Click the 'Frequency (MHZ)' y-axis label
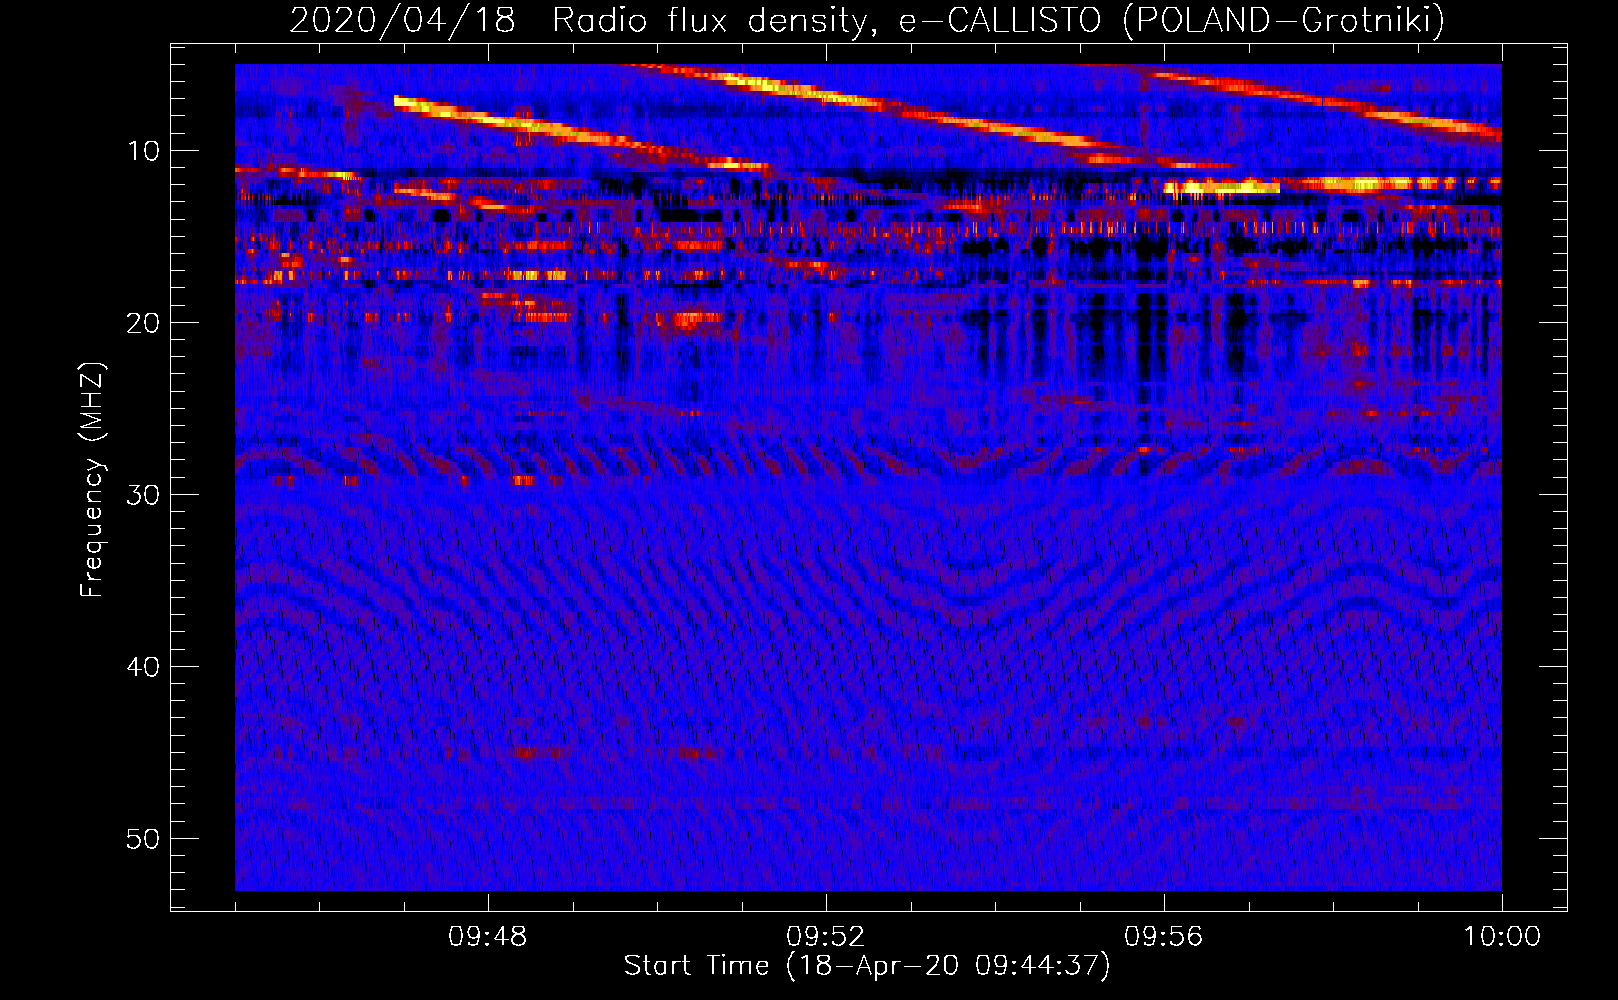Image resolution: width=1618 pixels, height=1000 pixels. pos(92,480)
